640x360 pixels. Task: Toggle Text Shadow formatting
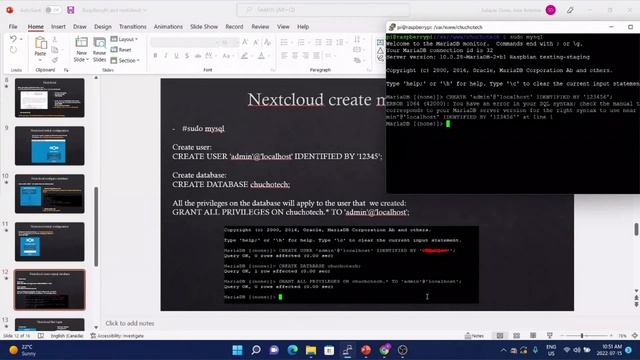pos(187,56)
